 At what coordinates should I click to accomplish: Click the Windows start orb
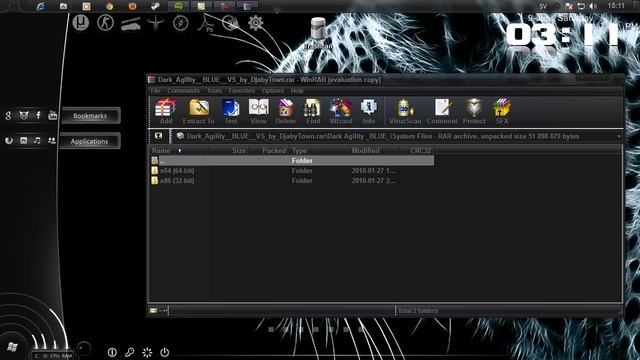click(12, 347)
